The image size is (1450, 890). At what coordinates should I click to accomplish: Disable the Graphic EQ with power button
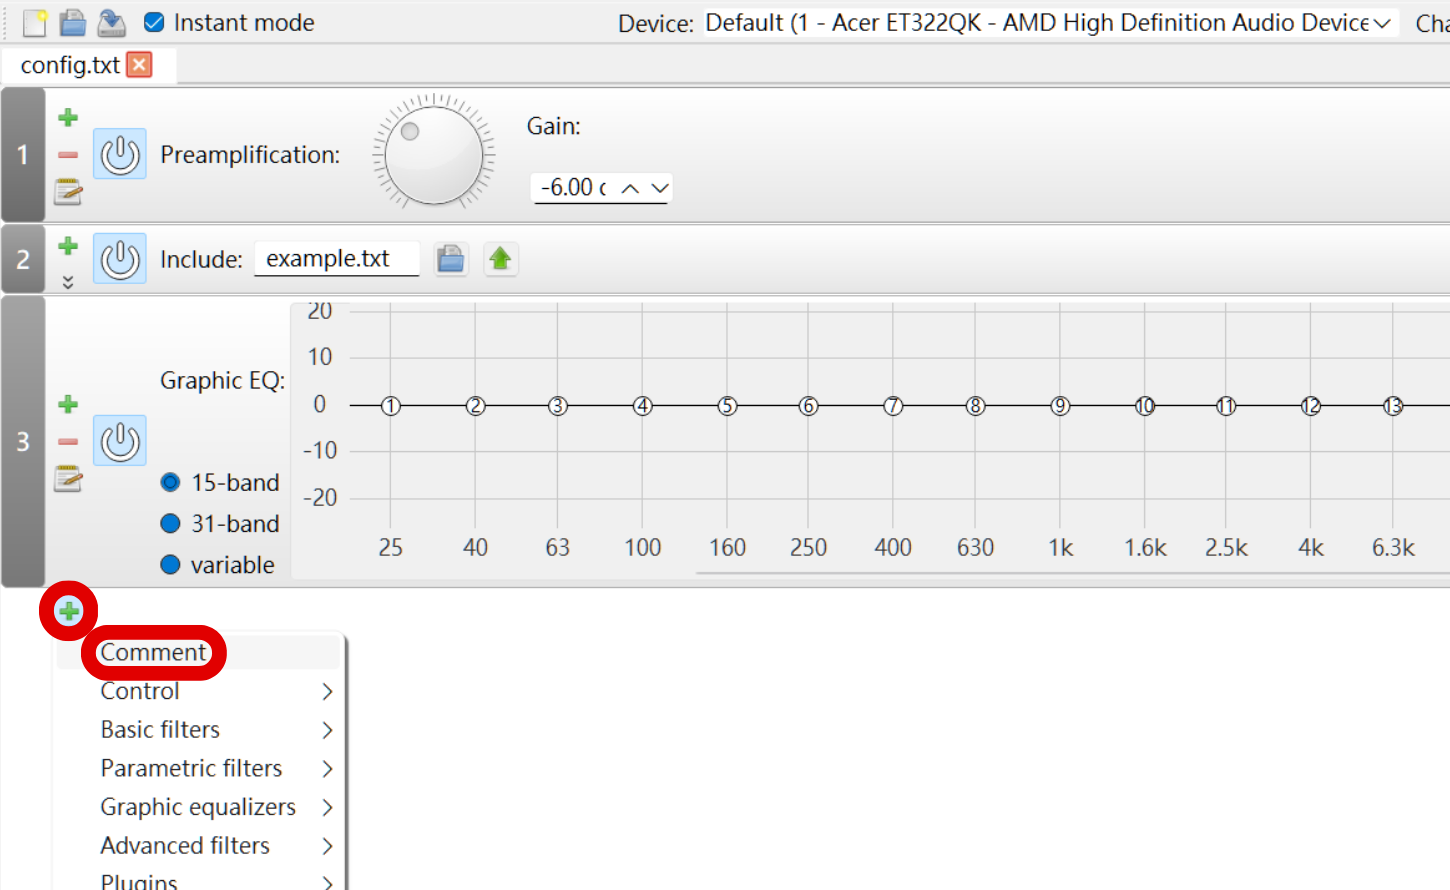coord(120,441)
